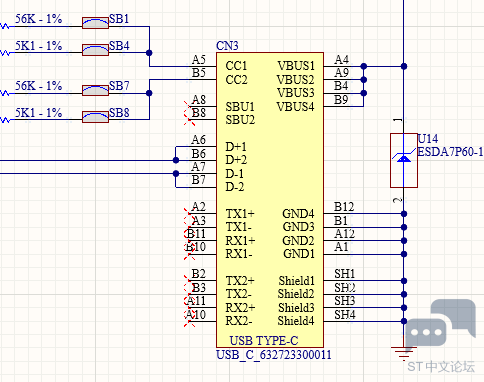The width and height of the screenshot is (484, 382).
Task: Click the no-connect cross on pin A10
Action: [189, 321]
